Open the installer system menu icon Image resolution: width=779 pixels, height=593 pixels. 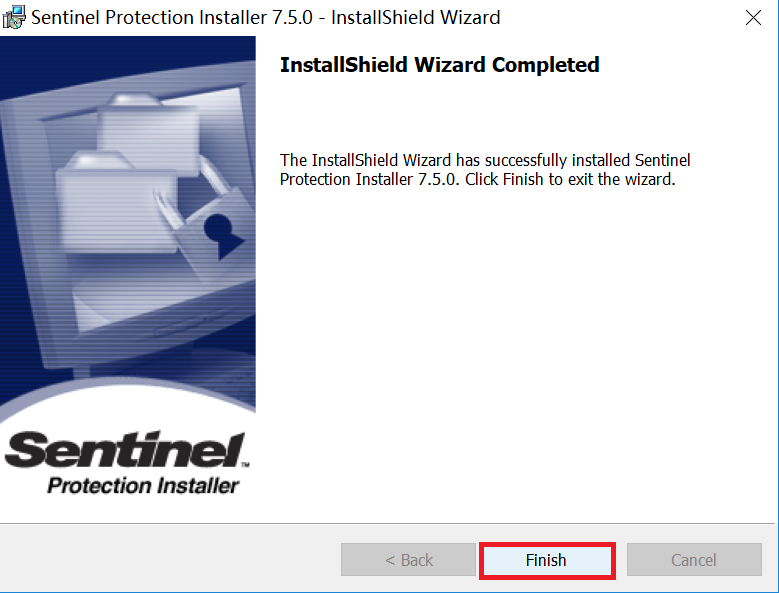[x=14, y=18]
